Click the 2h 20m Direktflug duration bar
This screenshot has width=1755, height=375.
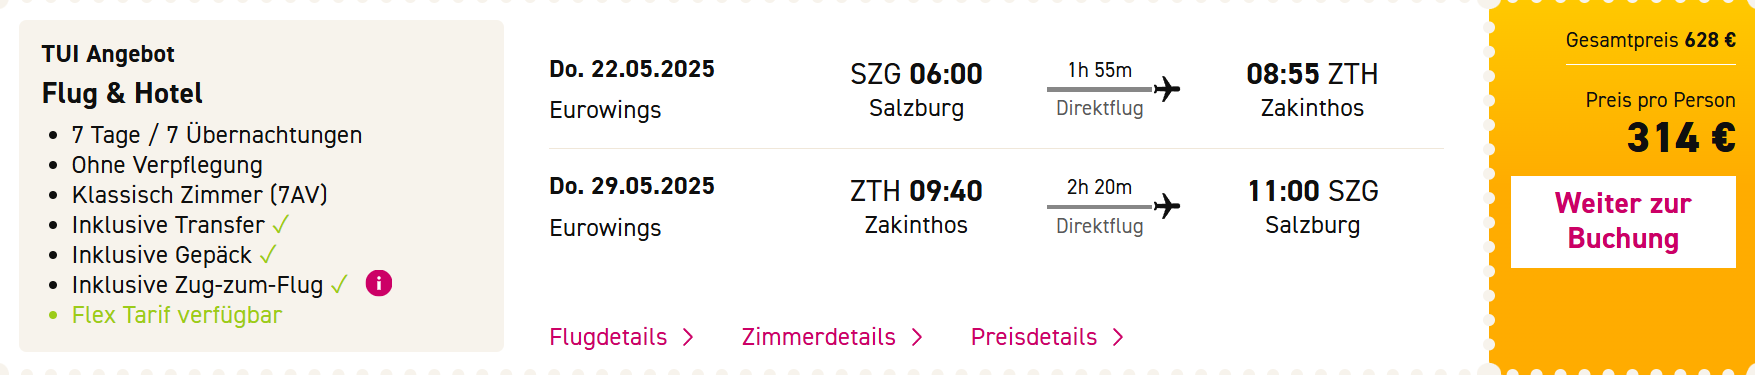coord(1100,206)
